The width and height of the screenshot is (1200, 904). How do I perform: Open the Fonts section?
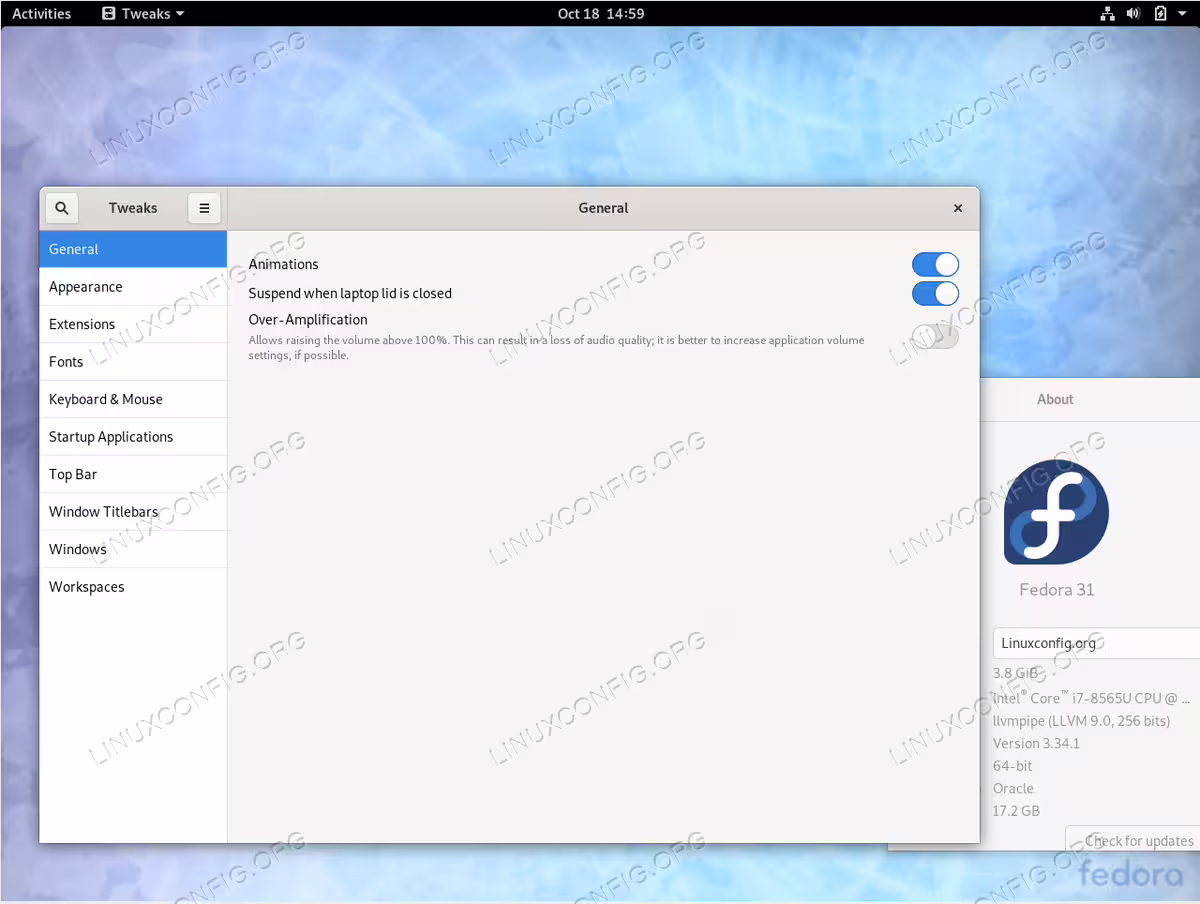[133, 362]
